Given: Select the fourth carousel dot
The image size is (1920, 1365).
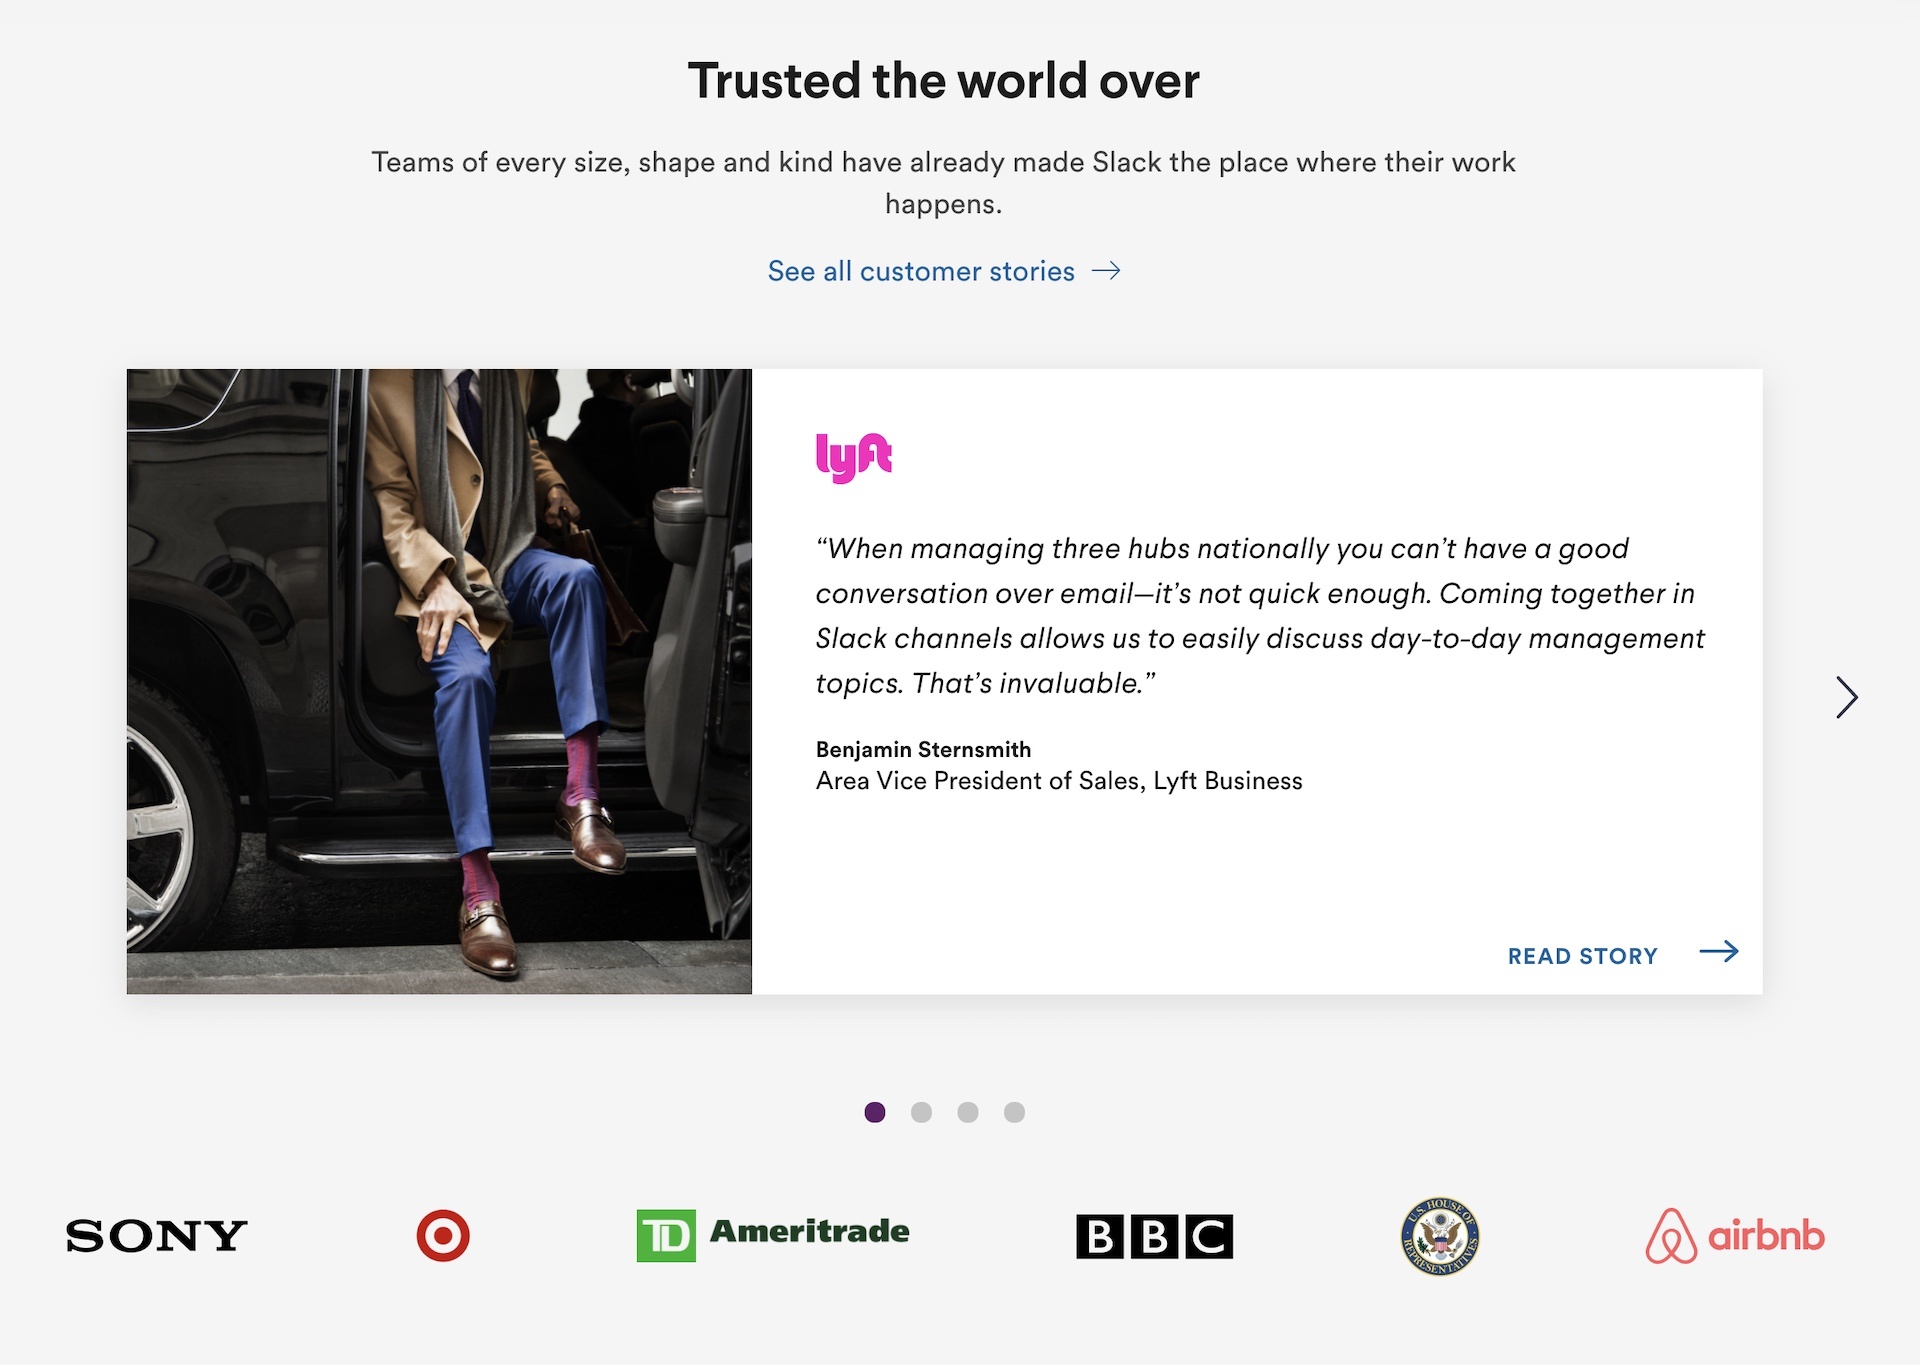Looking at the screenshot, I should point(1014,1112).
